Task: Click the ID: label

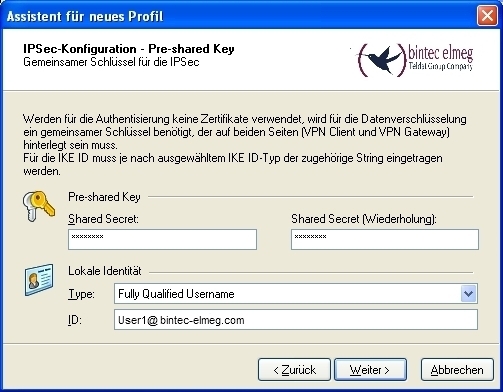Action: [x=75, y=320]
